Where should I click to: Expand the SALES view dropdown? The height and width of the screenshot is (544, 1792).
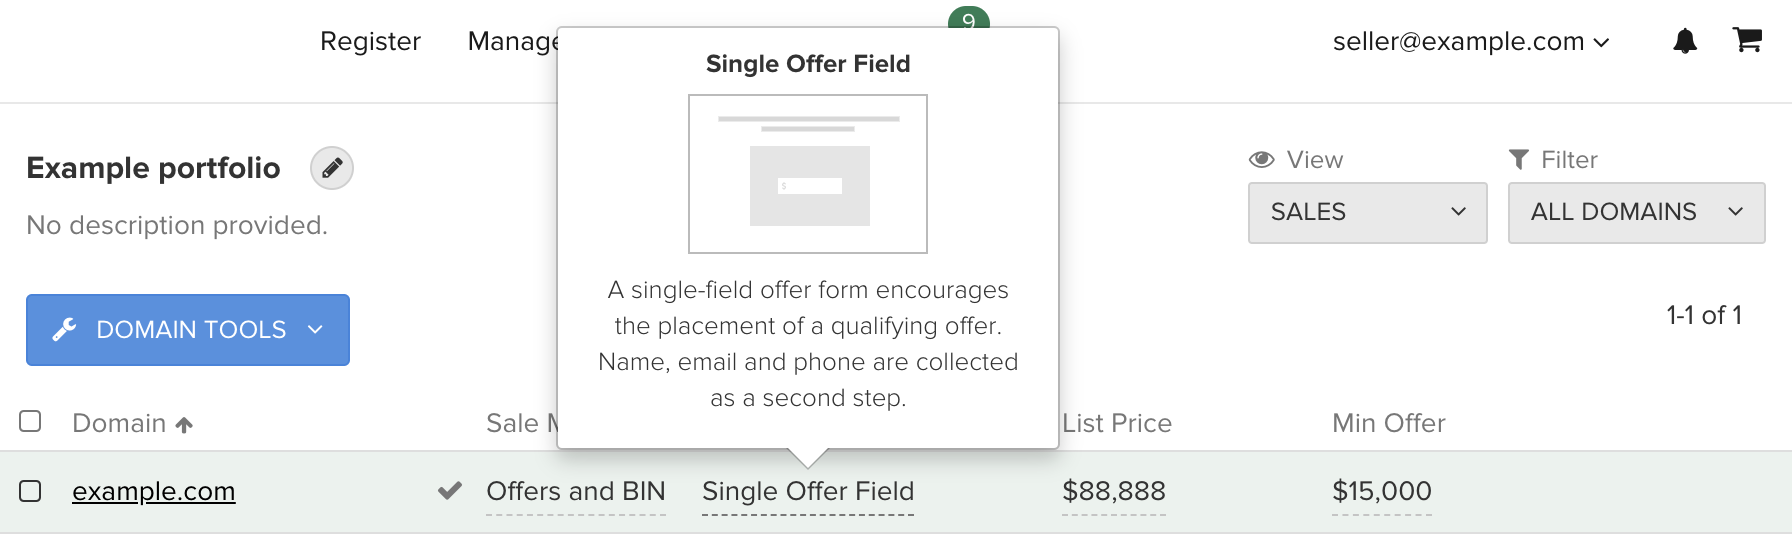pos(1367,212)
